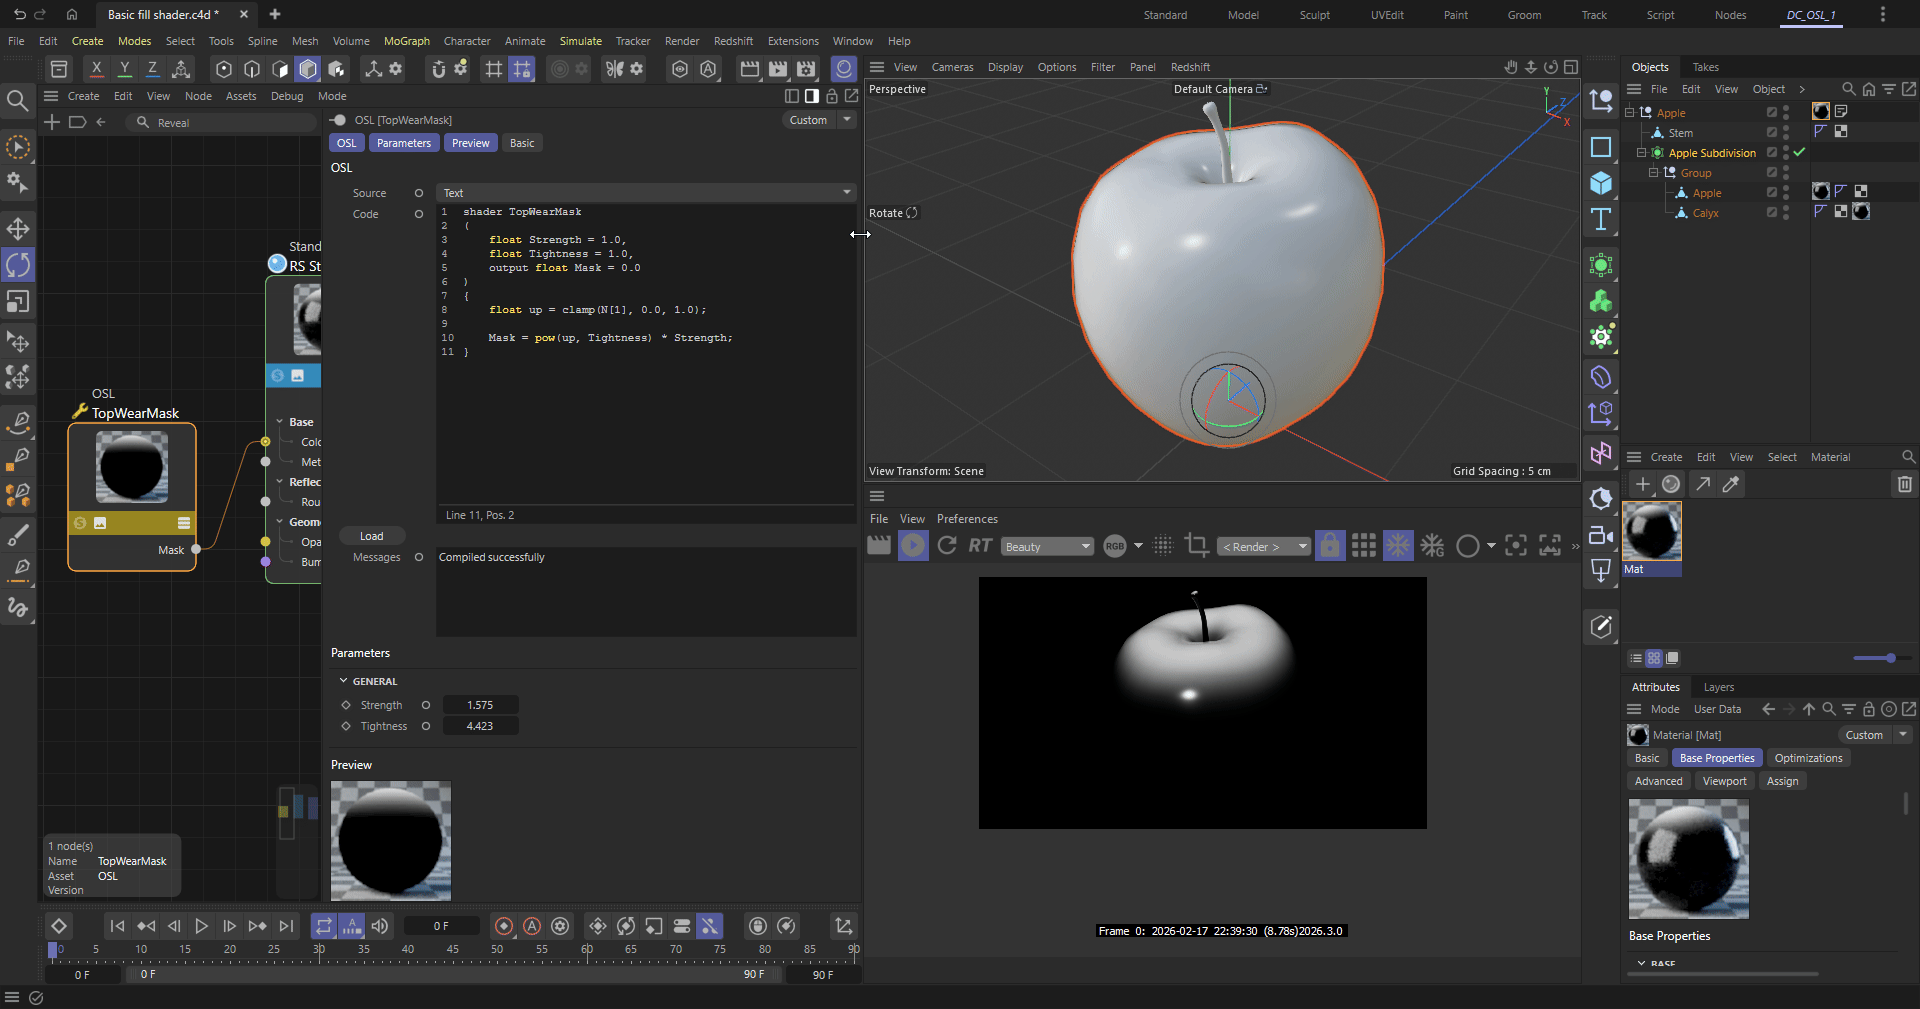Screen dimensions: 1920x1009
Task: Collapse the GENERAL parameters section
Action: click(344, 681)
